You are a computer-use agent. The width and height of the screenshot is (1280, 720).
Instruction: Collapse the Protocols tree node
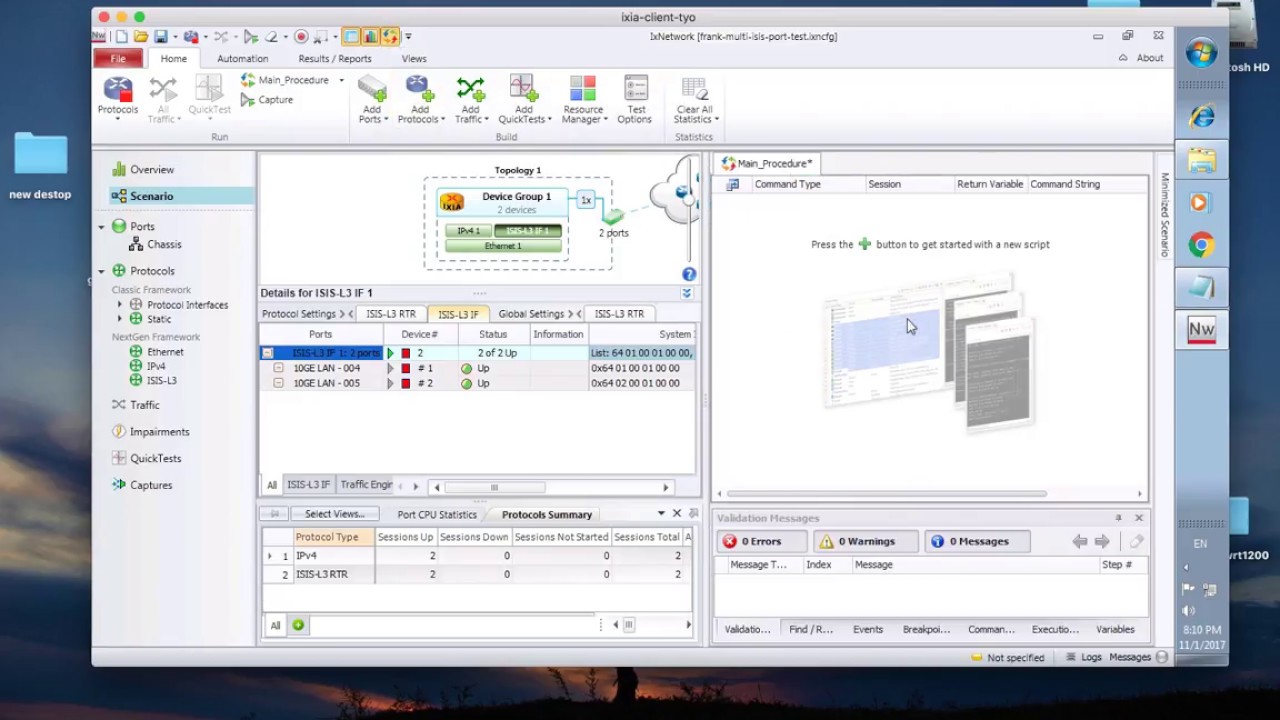(x=101, y=271)
